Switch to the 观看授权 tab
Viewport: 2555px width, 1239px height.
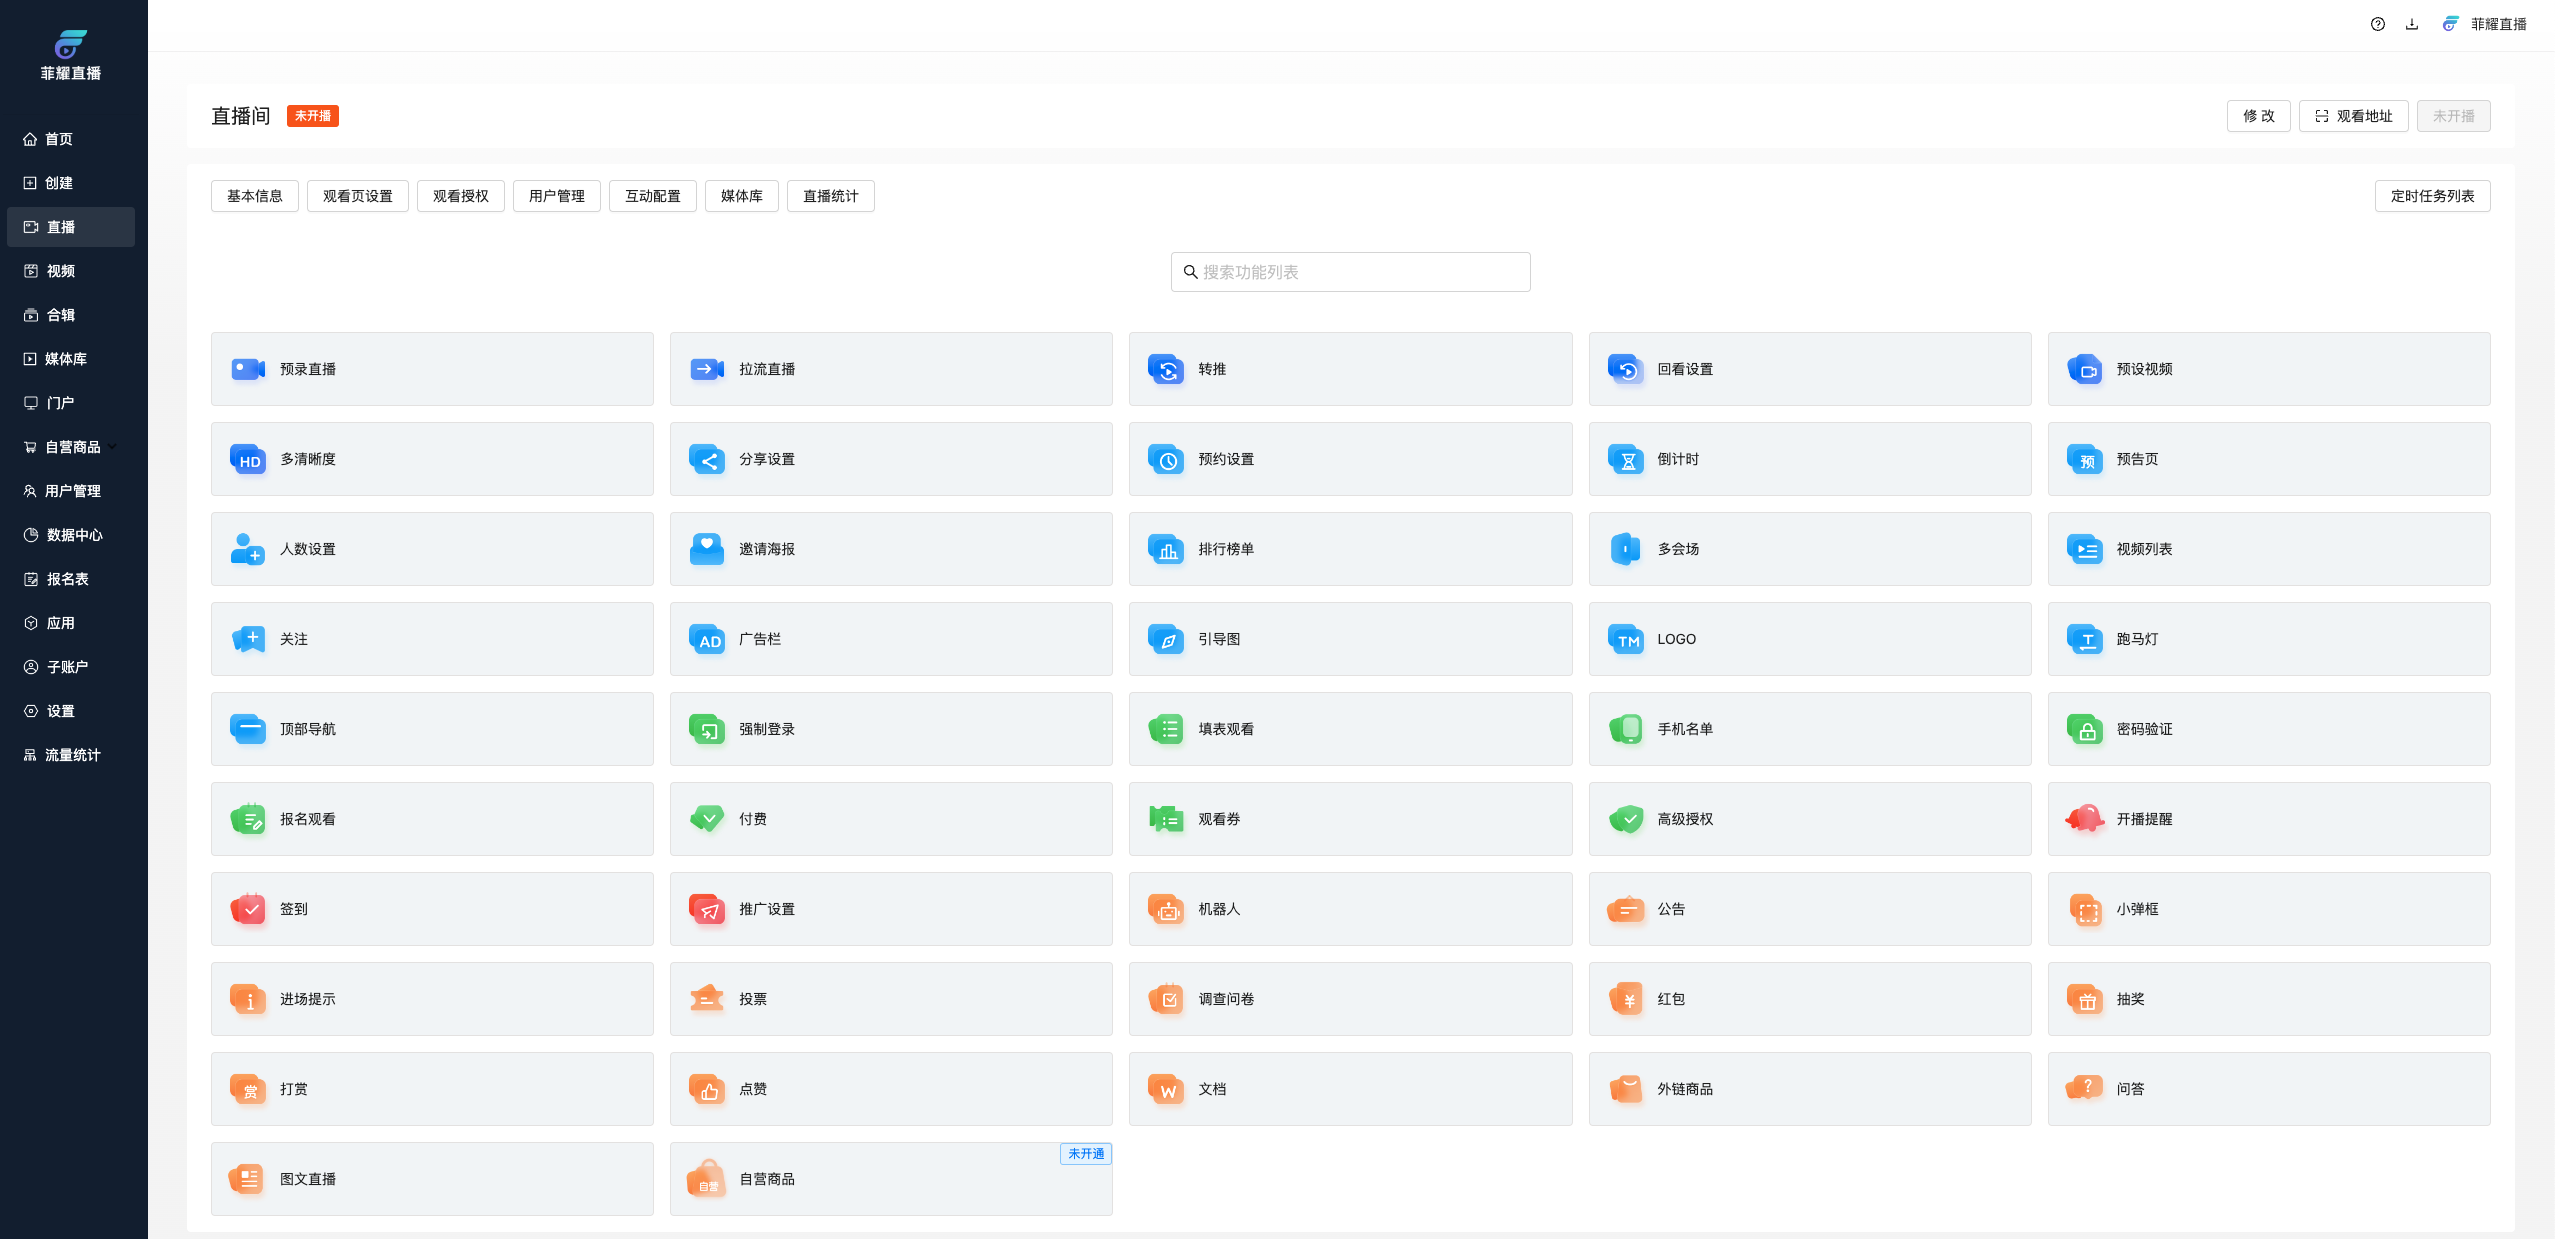click(460, 196)
